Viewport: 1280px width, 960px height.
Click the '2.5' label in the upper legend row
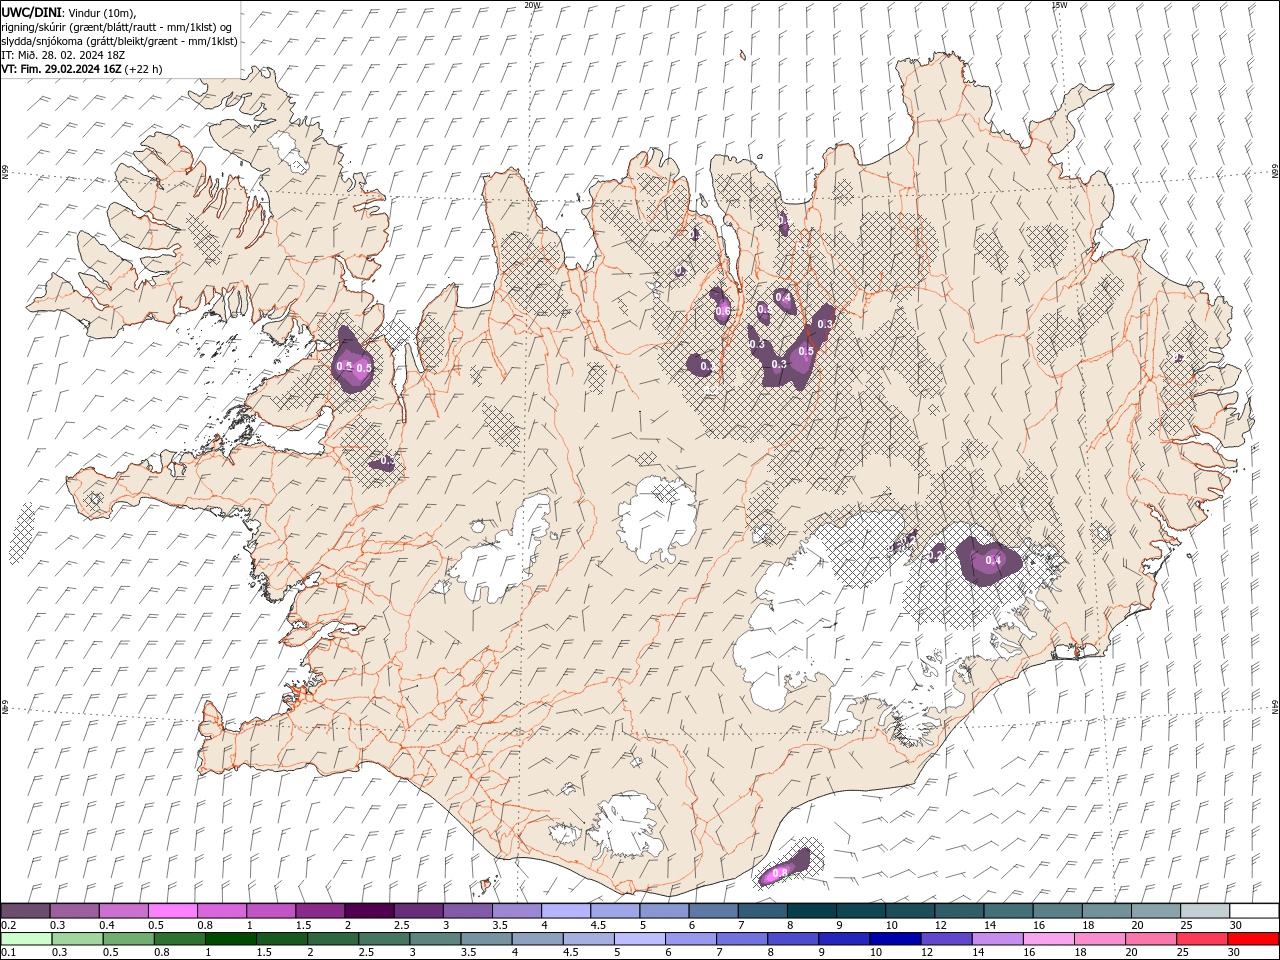tap(403, 925)
